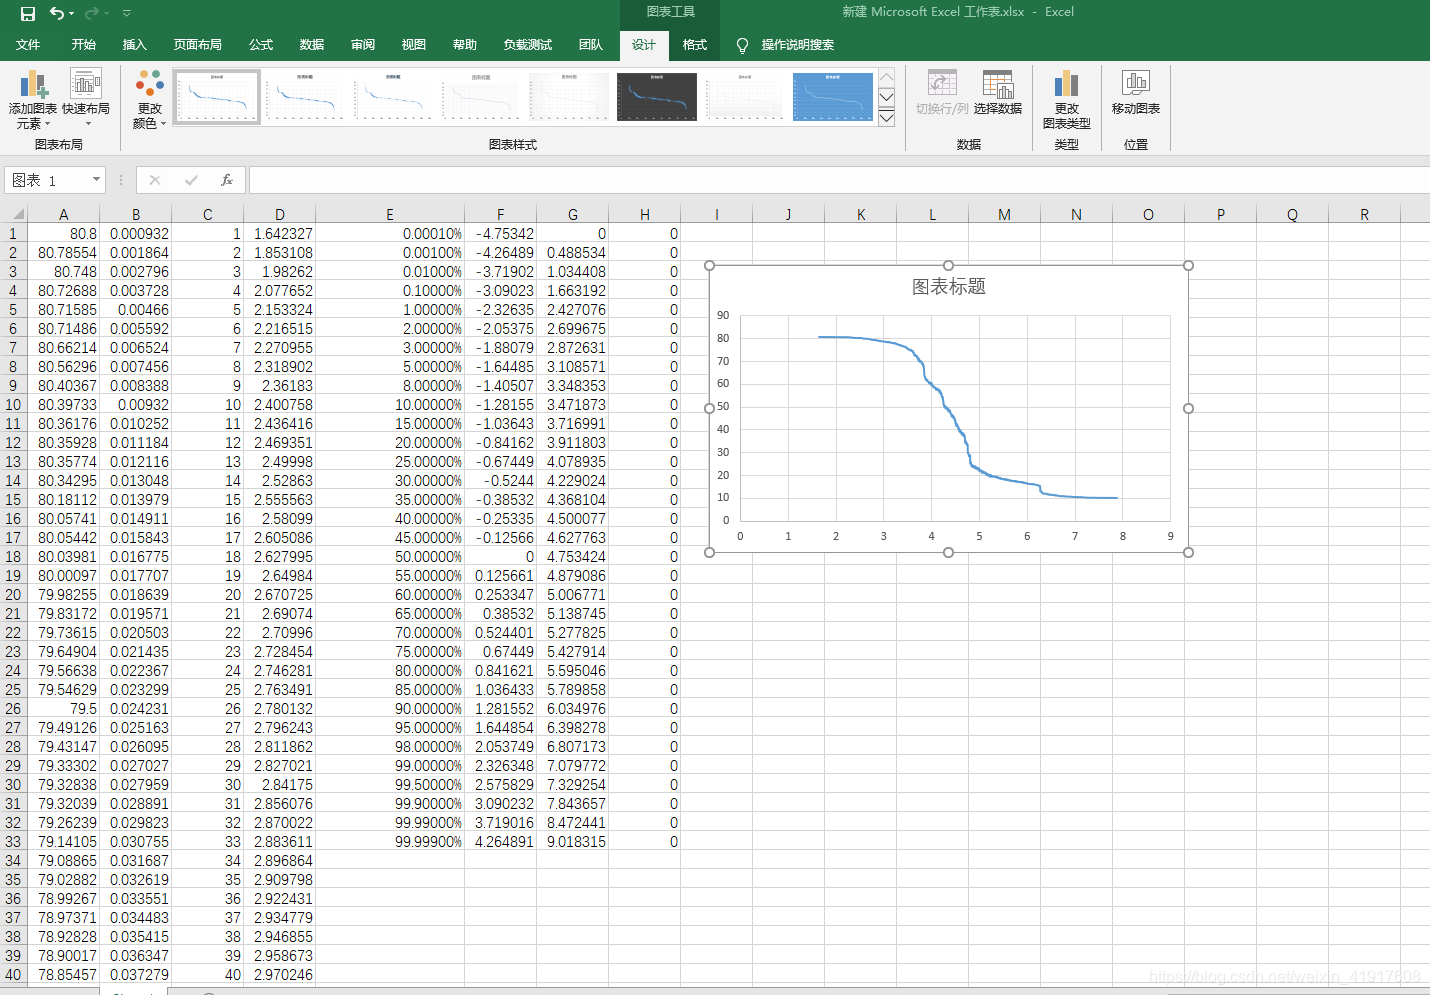Click the vertical axis label 90

click(723, 315)
